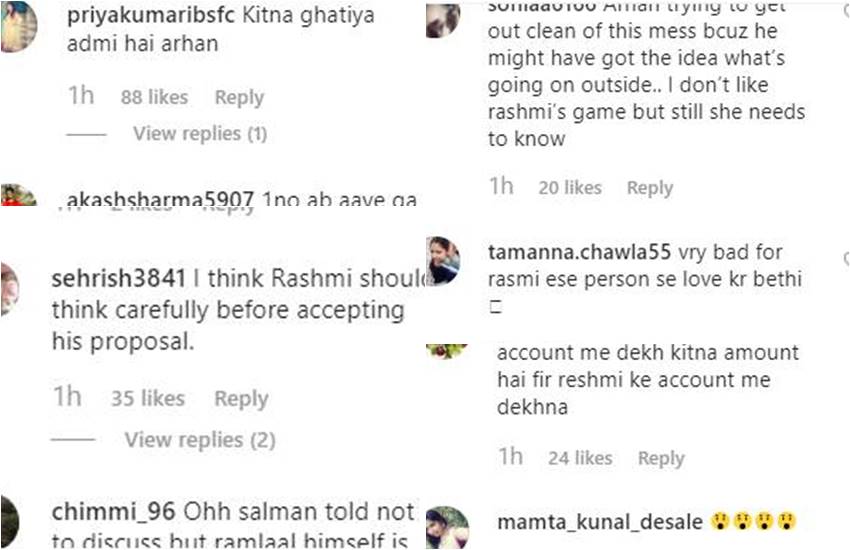Visit the mamta_kunal_desale username link
Image resolution: width=850 pixels, height=550 pixels.
click(599, 522)
